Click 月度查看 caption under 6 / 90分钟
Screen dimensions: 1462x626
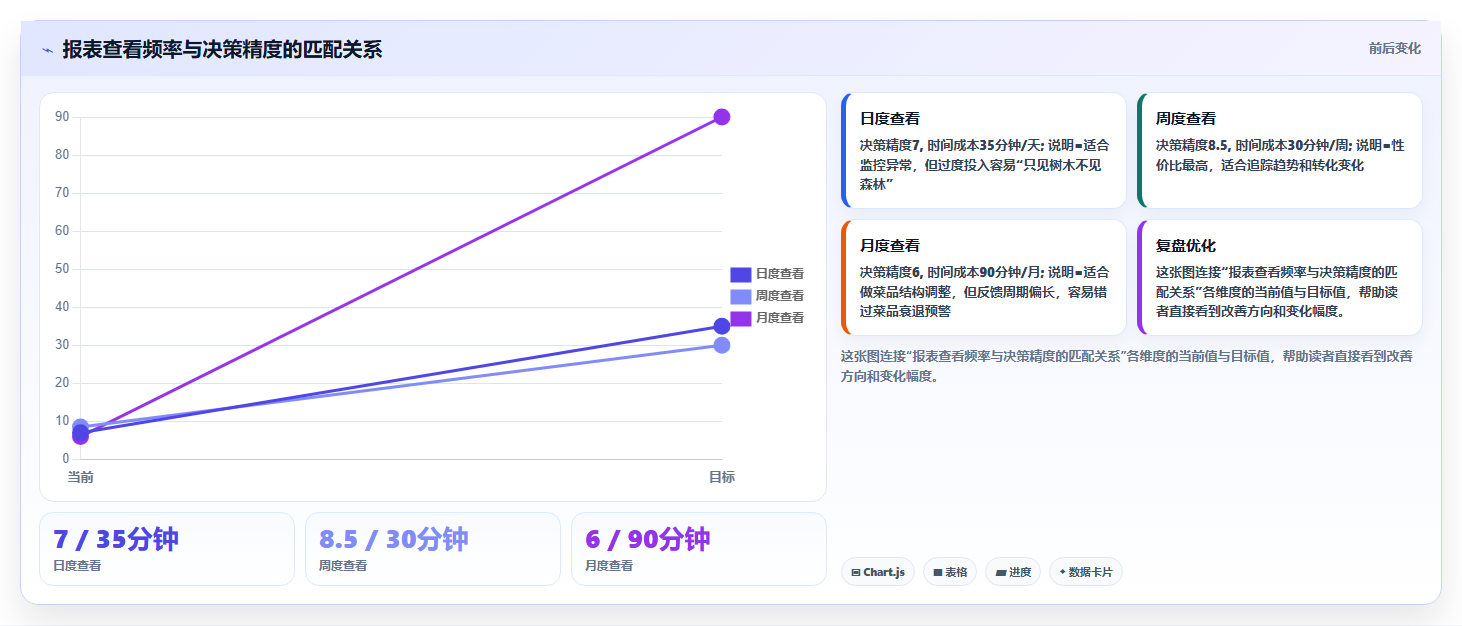tap(609, 566)
